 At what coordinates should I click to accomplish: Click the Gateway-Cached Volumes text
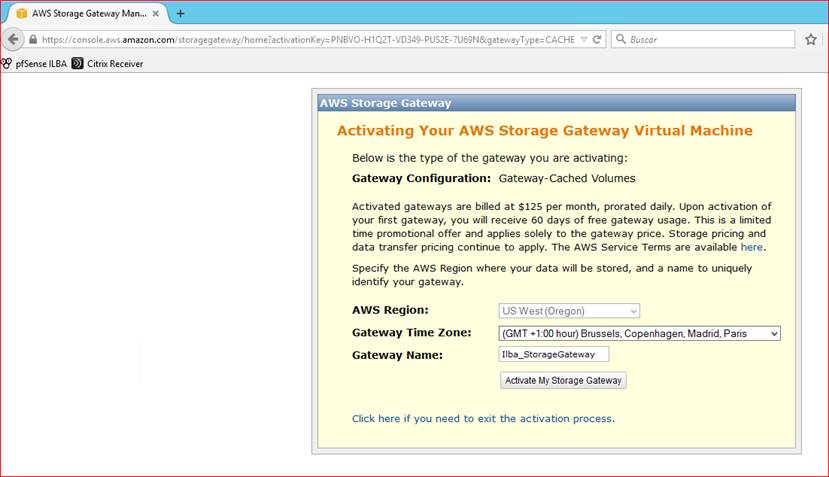click(x=567, y=178)
